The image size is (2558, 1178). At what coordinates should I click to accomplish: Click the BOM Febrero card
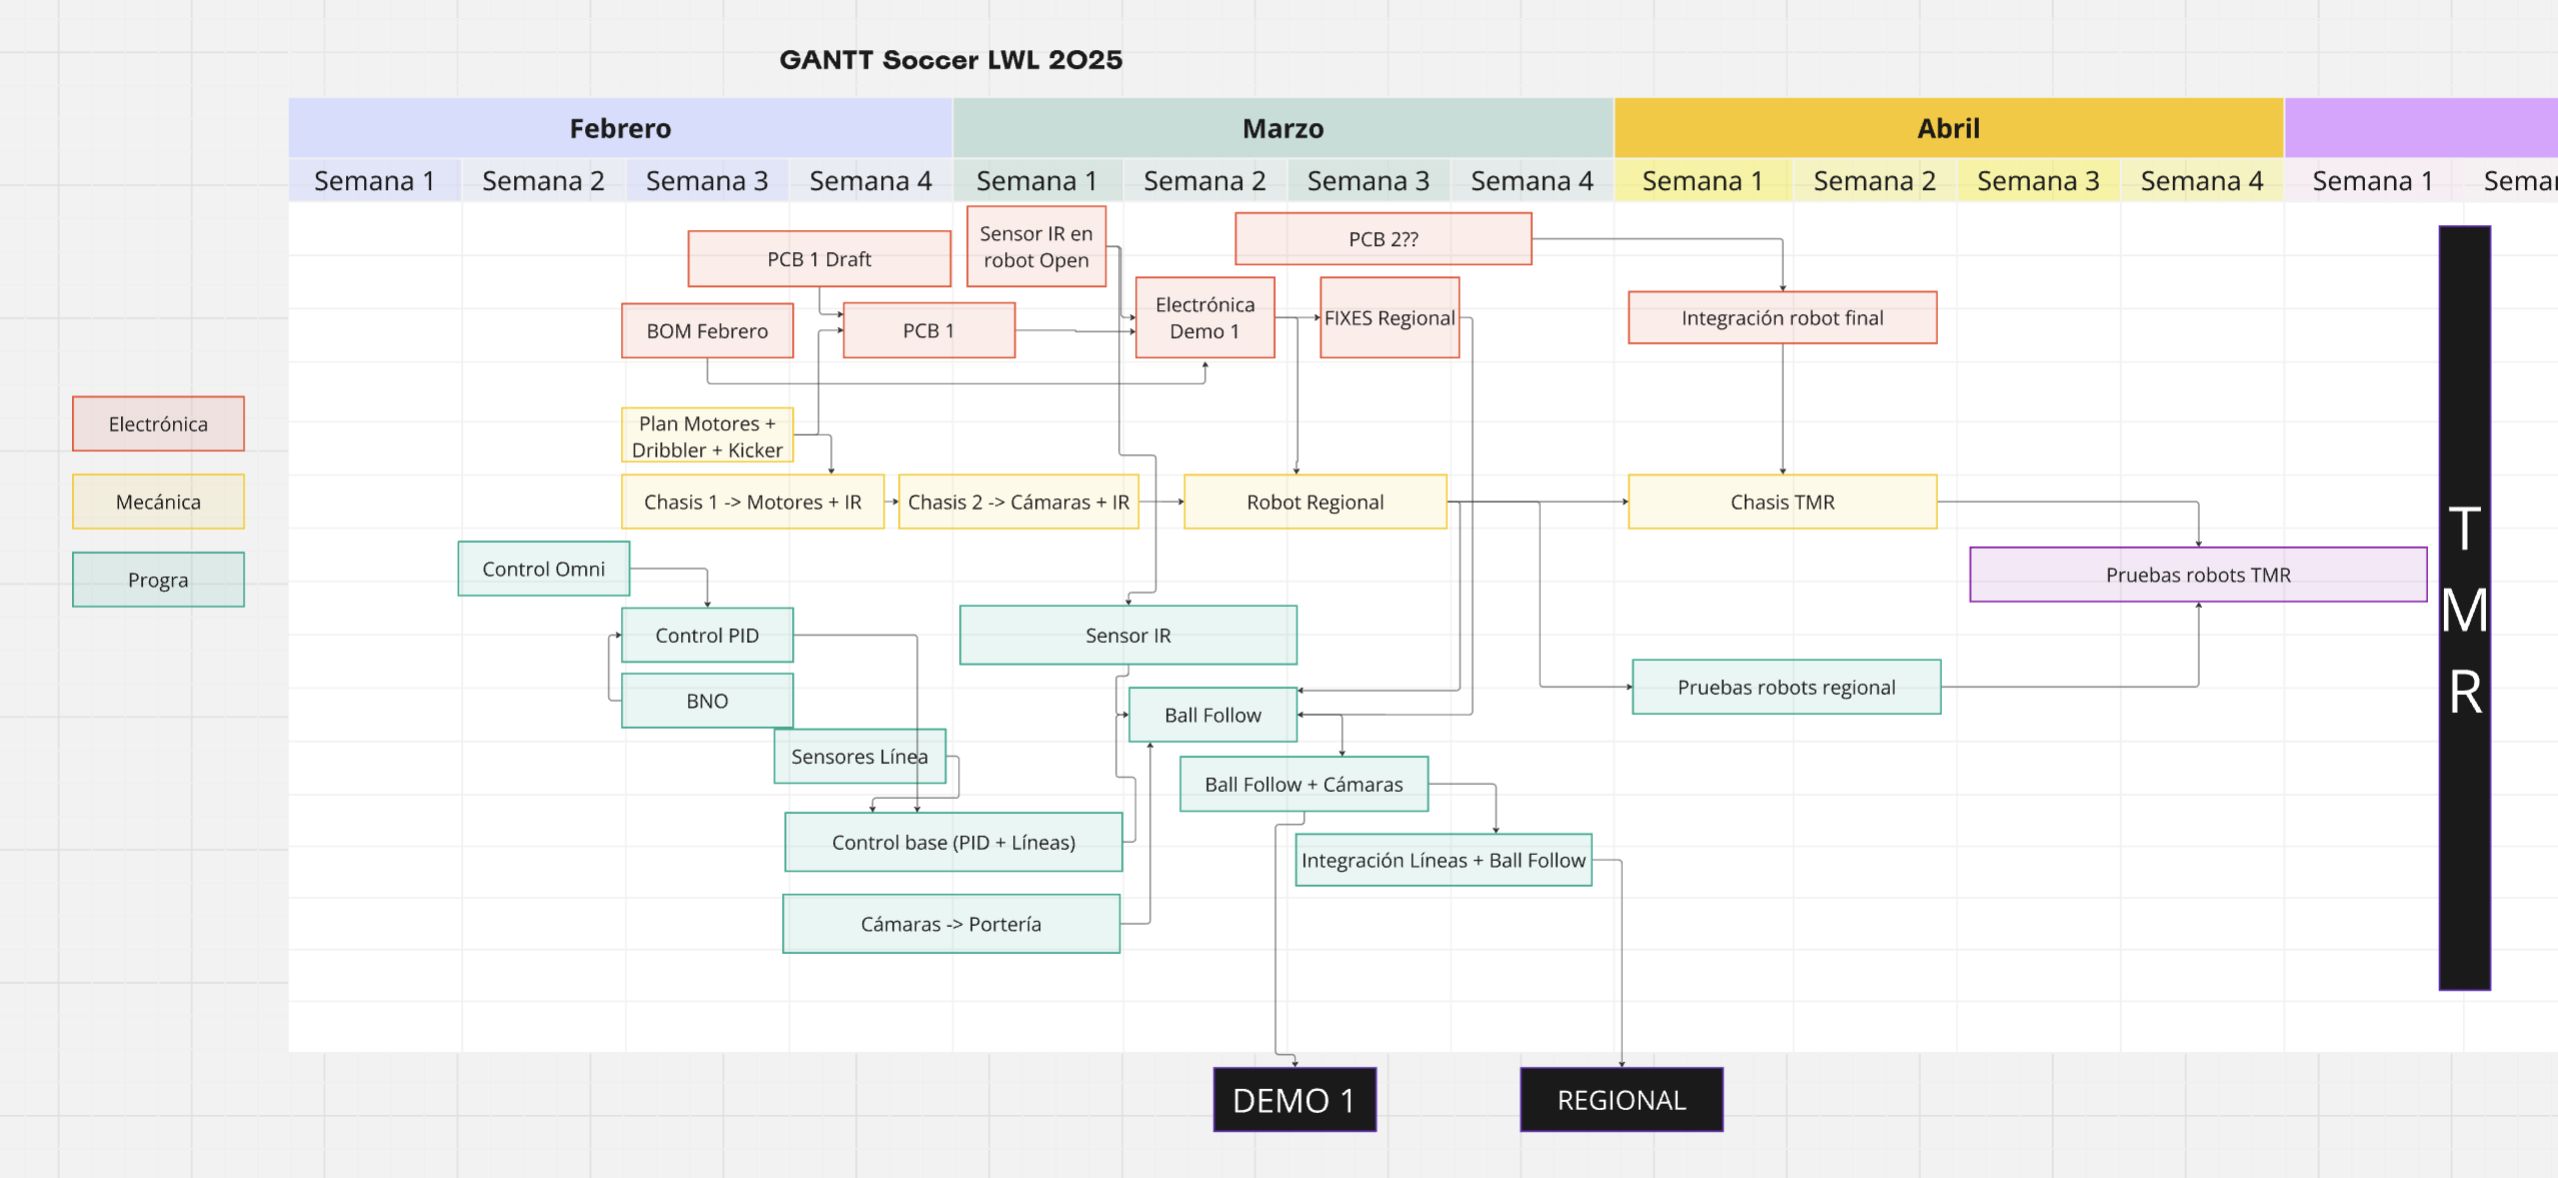707,331
